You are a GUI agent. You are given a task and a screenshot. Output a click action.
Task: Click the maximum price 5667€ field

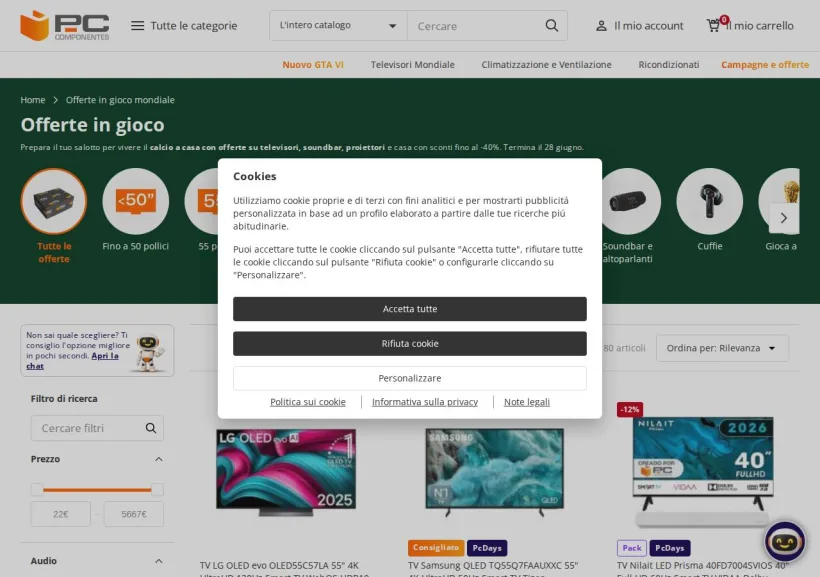click(x=134, y=514)
